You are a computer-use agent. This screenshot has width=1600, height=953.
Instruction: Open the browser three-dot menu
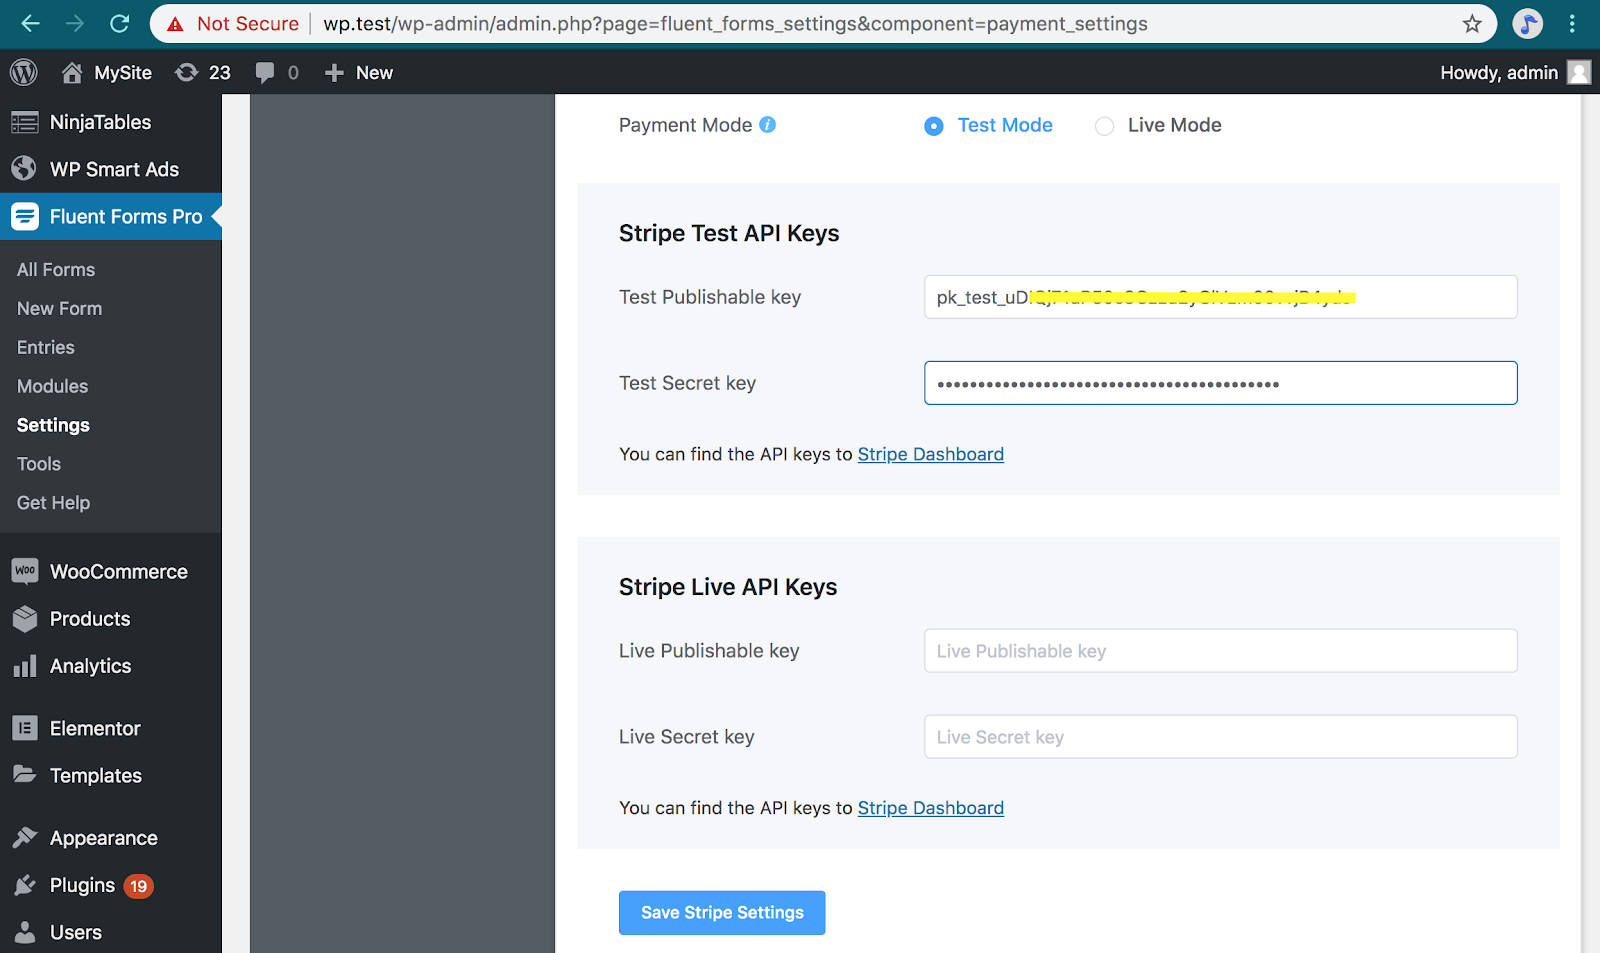coord(1573,23)
